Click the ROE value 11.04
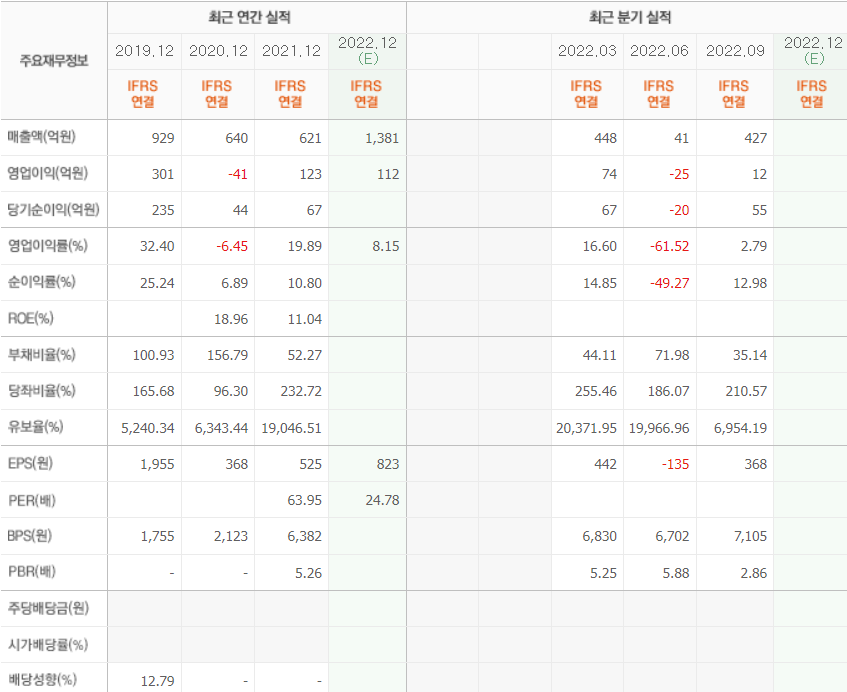This screenshot has width=847, height=692. pyautogui.click(x=305, y=319)
